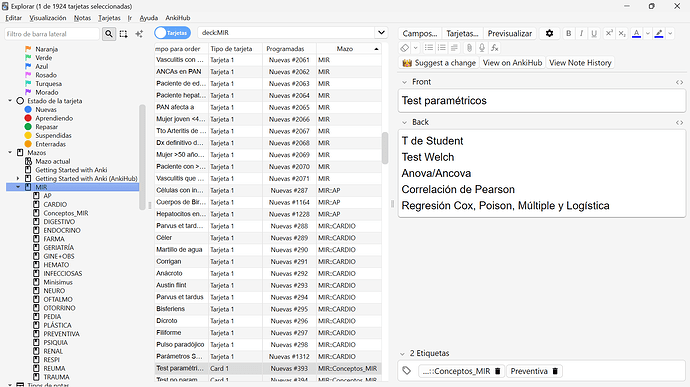690x387 pixels.
Task: Open editor settings gear icon
Action: 549,33
